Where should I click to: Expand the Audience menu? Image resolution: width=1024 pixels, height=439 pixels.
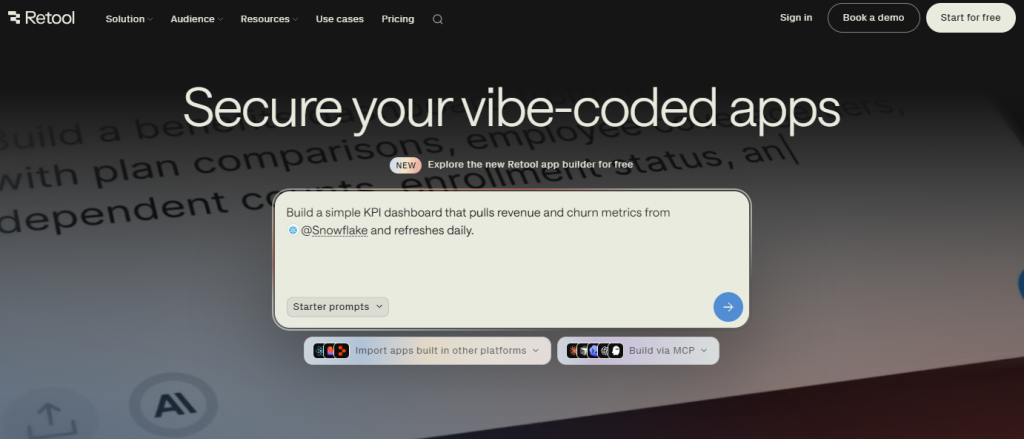tap(197, 19)
